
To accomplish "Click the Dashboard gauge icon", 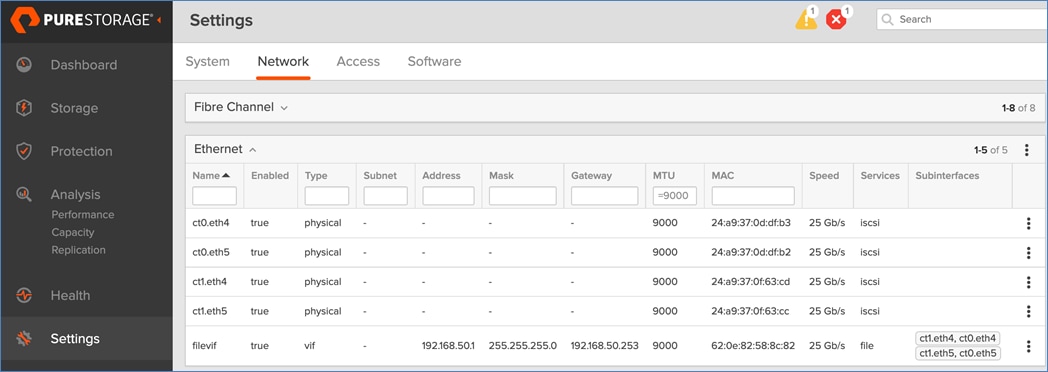I will coord(24,65).
